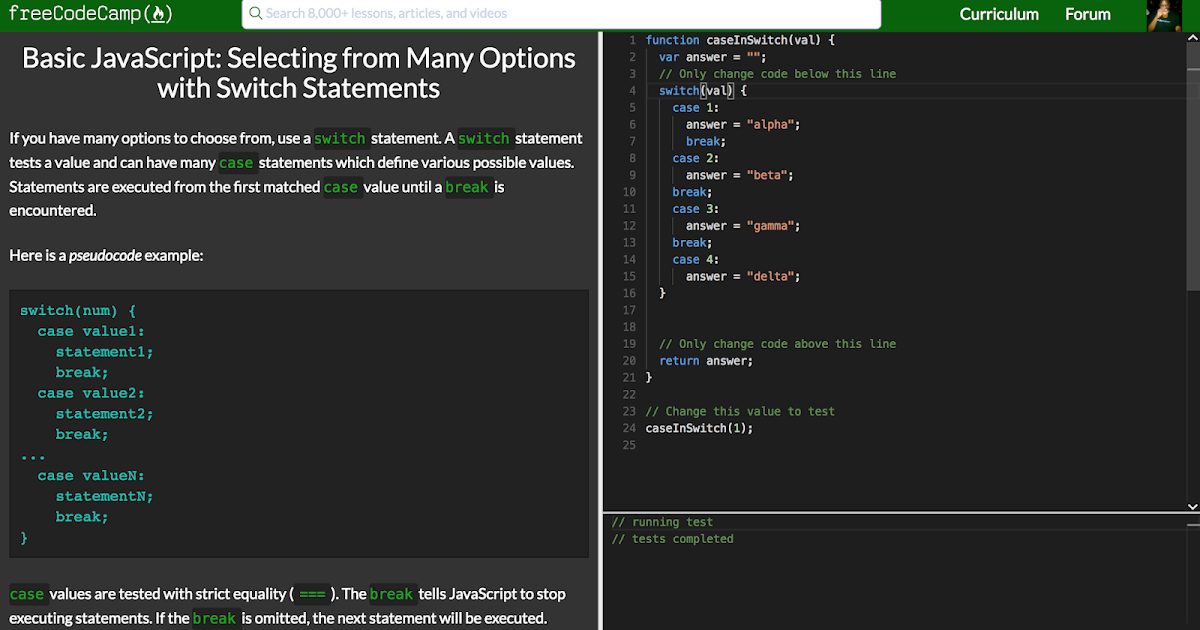Click comment 'Only change code below this line'
Image resolution: width=1200 pixels, height=630 pixels.
point(778,74)
